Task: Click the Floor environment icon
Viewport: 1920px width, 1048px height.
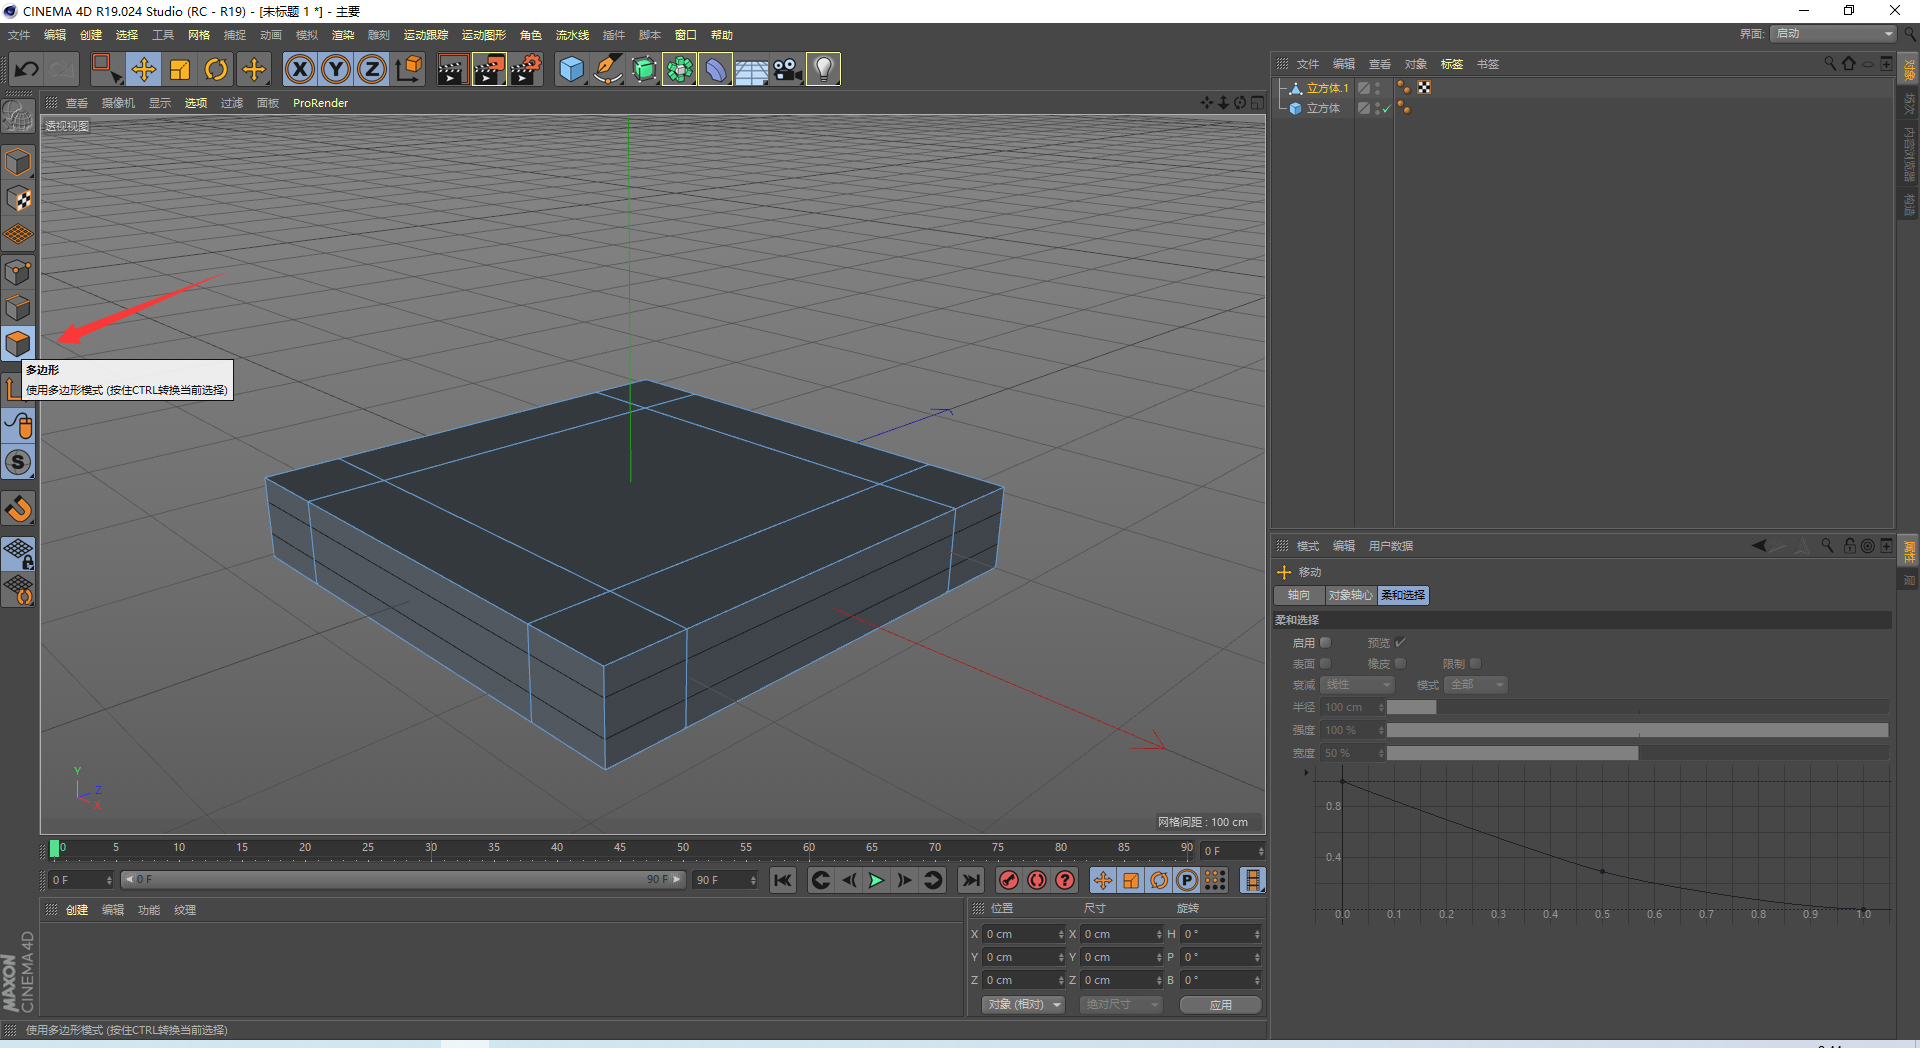Action: click(752, 70)
